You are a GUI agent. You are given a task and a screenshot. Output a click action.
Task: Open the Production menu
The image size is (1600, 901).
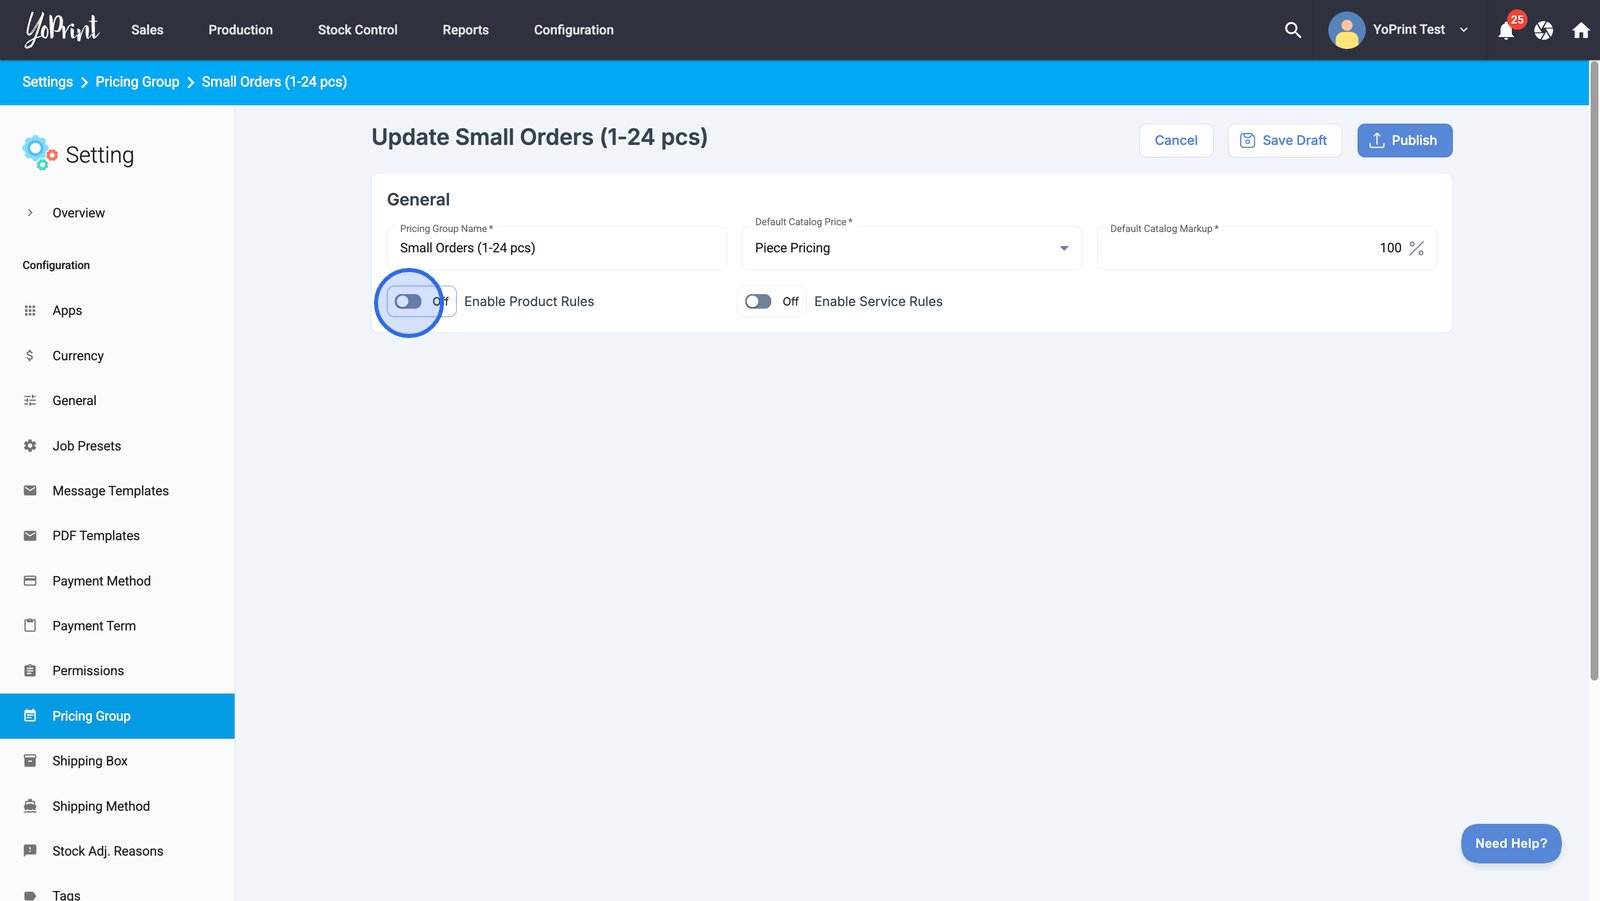coord(240,30)
